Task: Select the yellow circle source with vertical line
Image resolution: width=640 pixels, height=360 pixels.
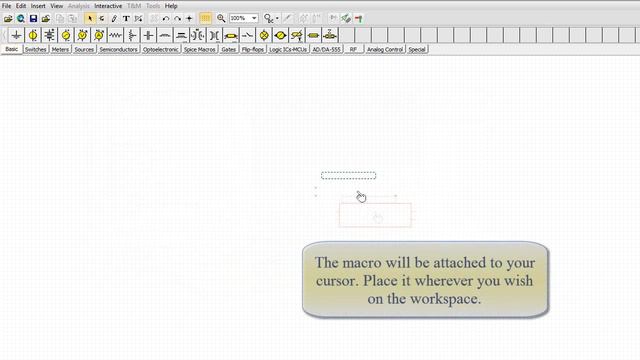Action: pos(33,36)
